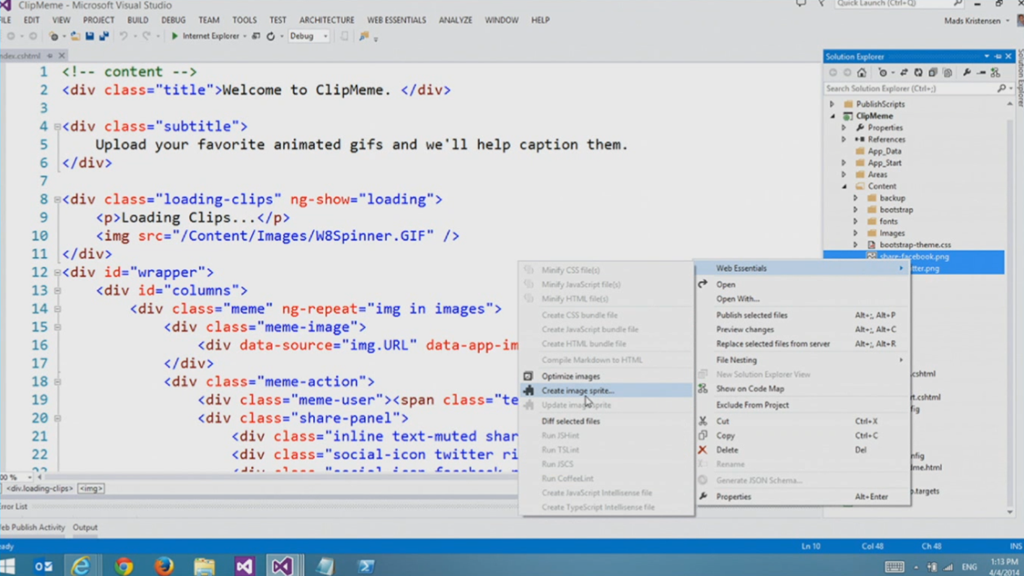Collapse the ClipMeme project node

coord(833,116)
